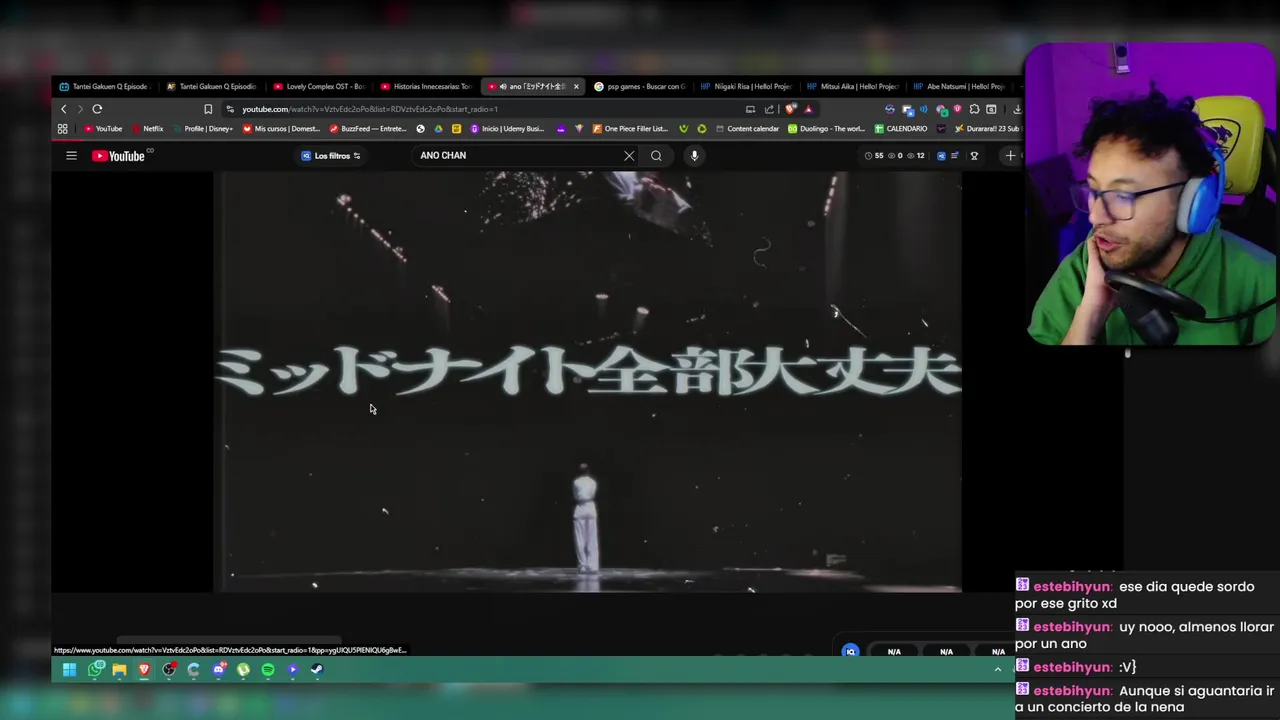Screen dimensions: 1280x720
Task: Reload the page with the refresh icon
Action: (x=97, y=109)
